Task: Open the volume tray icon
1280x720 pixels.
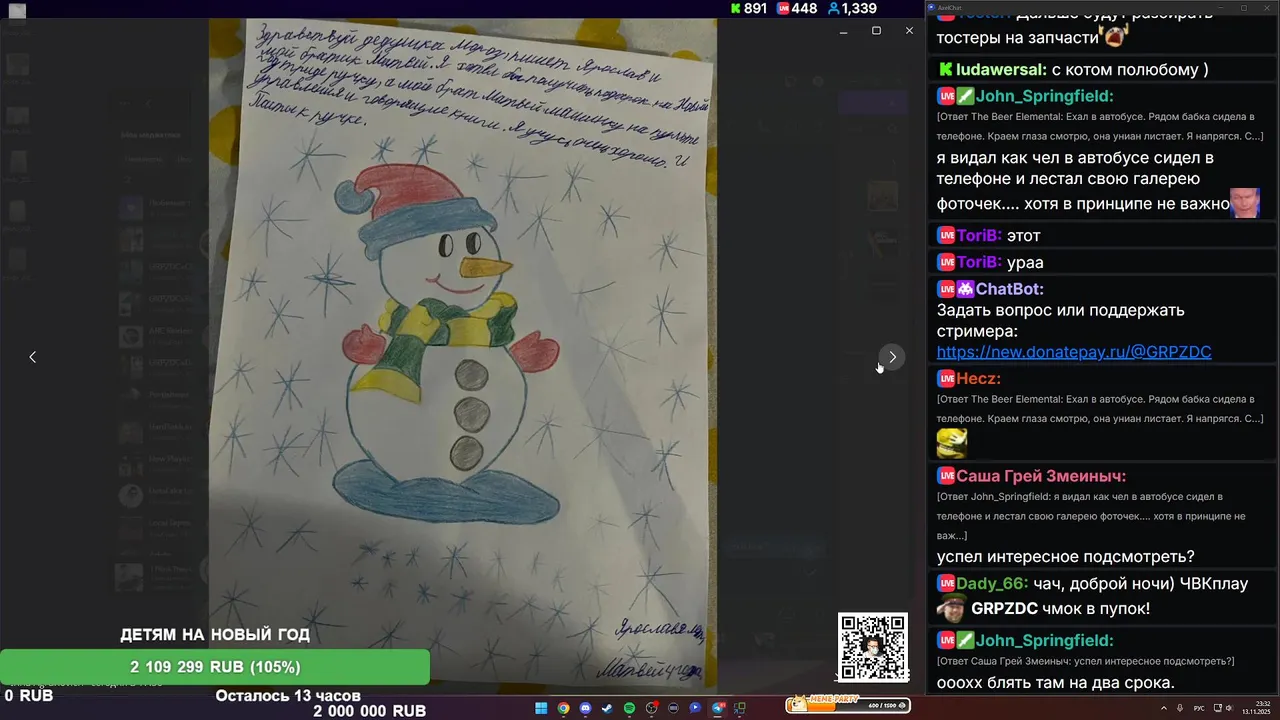Action: [x=1230, y=708]
